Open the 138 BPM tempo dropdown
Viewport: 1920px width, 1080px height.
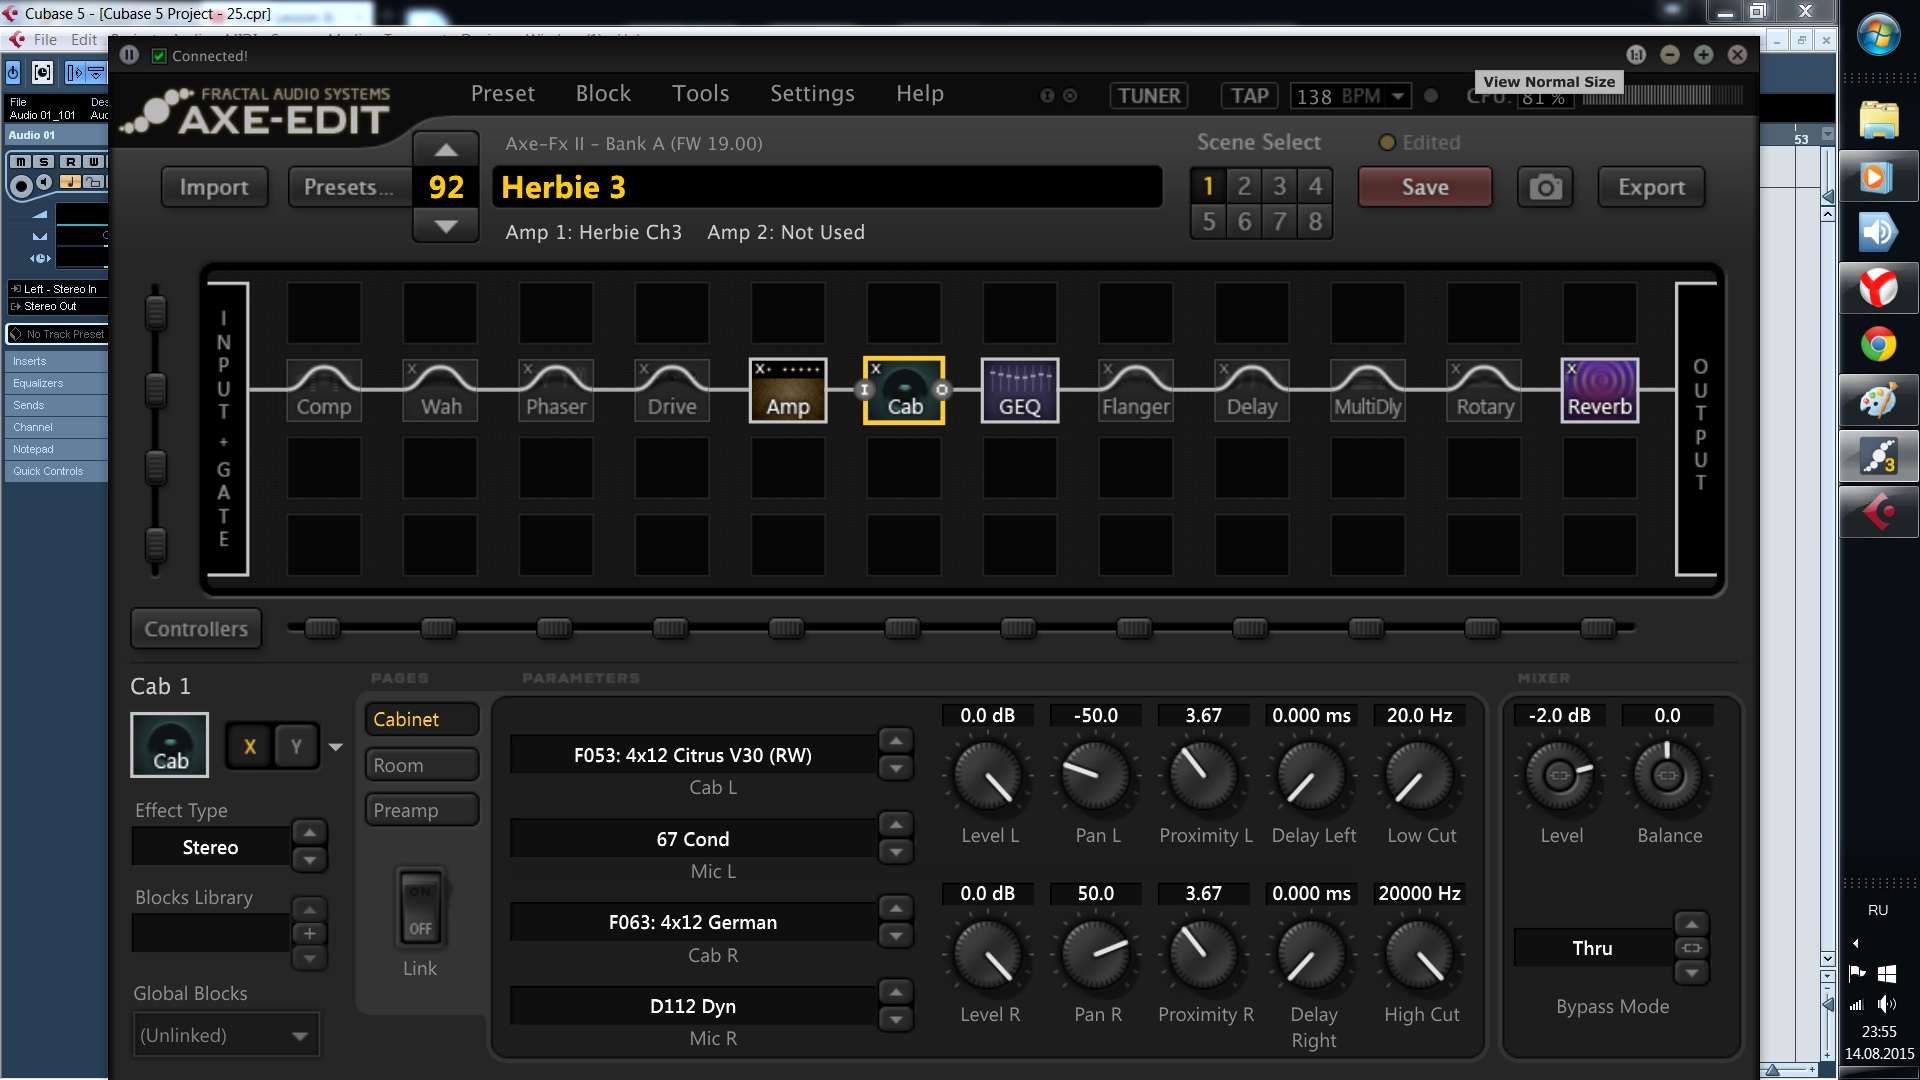tap(1398, 96)
